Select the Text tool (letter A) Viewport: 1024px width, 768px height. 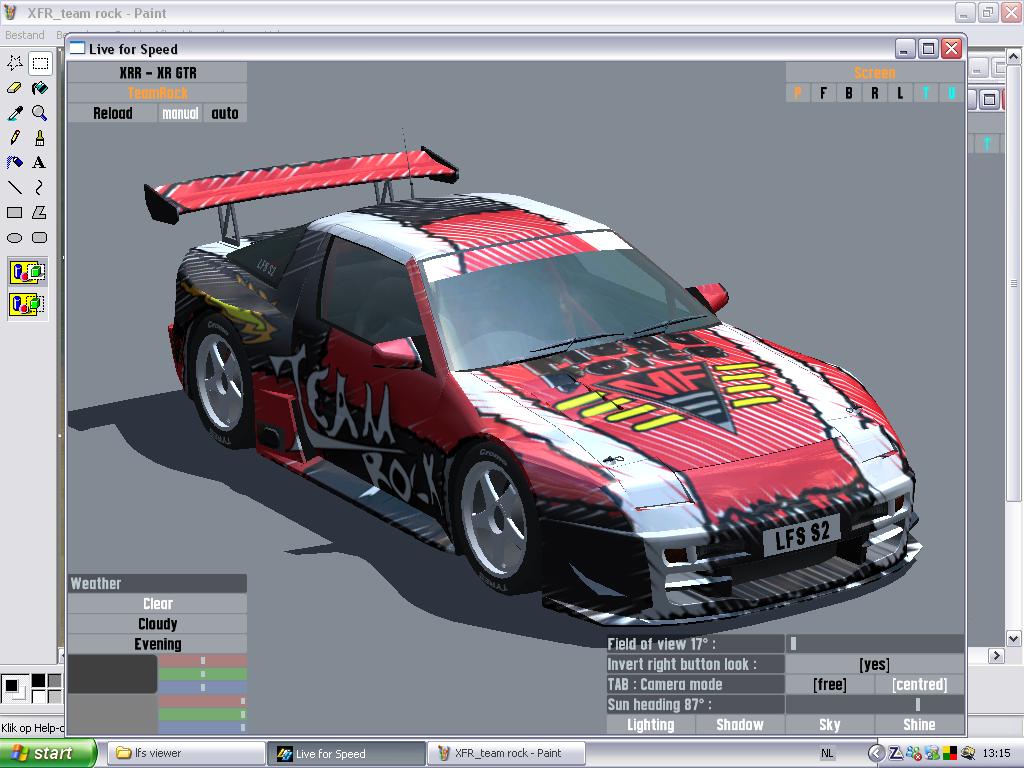click(40, 163)
